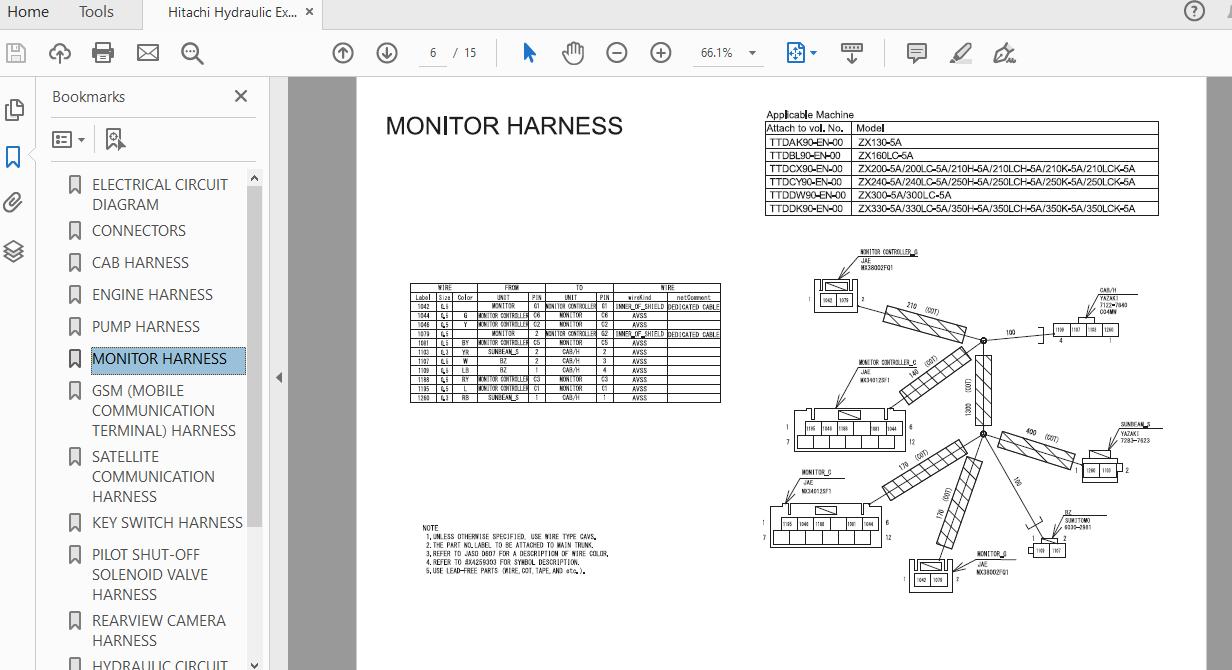1232x670 pixels.
Task: Zoom in with plus icon
Action: click(661, 53)
